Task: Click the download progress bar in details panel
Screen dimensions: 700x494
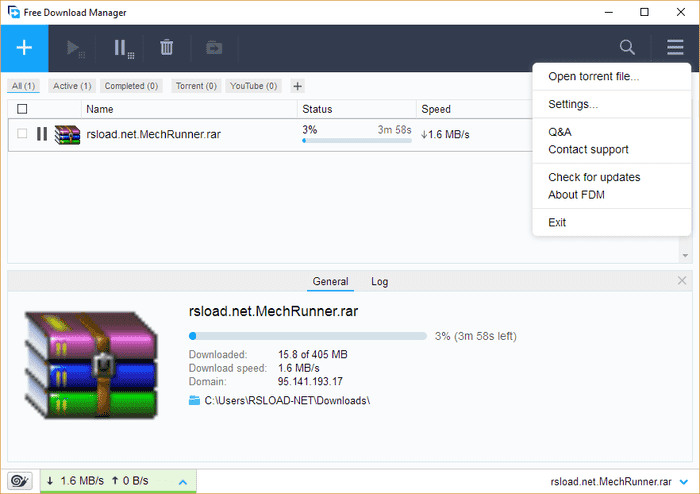Action: pos(308,336)
